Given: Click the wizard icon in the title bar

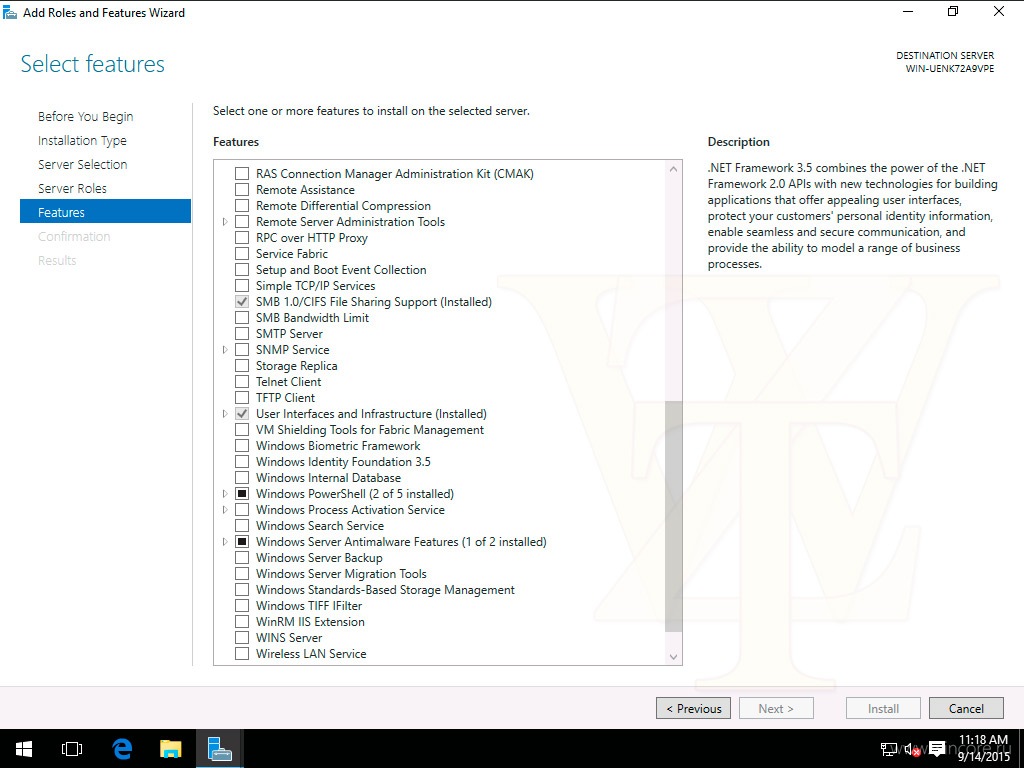Looking at the screenshot, I should click(10, 12).
